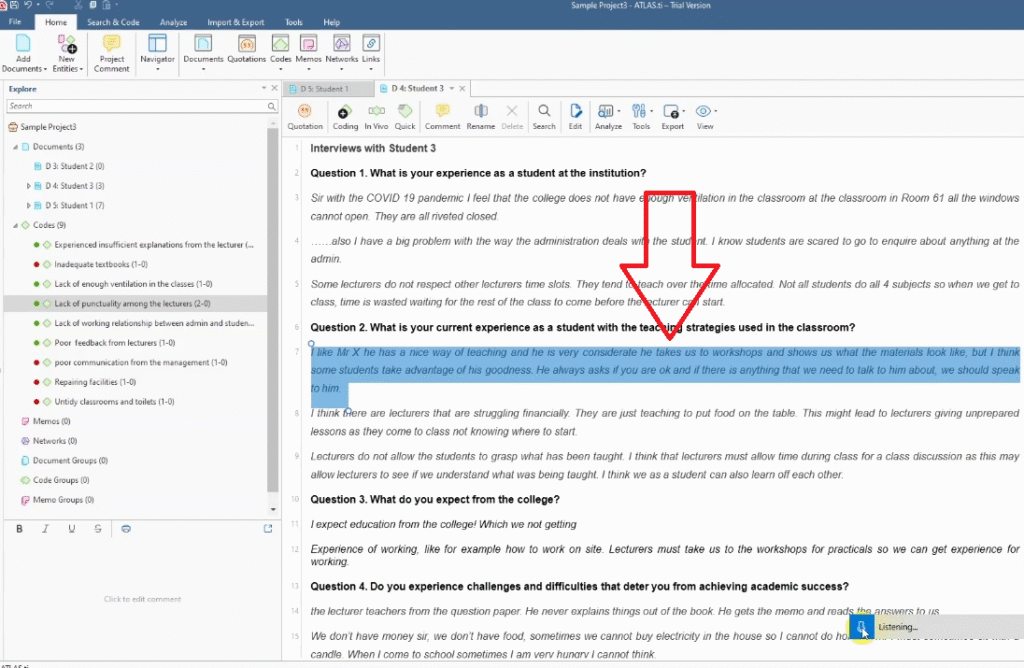Click the Rename icon in document toolbar
Viewport: 1024px width, 668px height.
click(480, 117)
